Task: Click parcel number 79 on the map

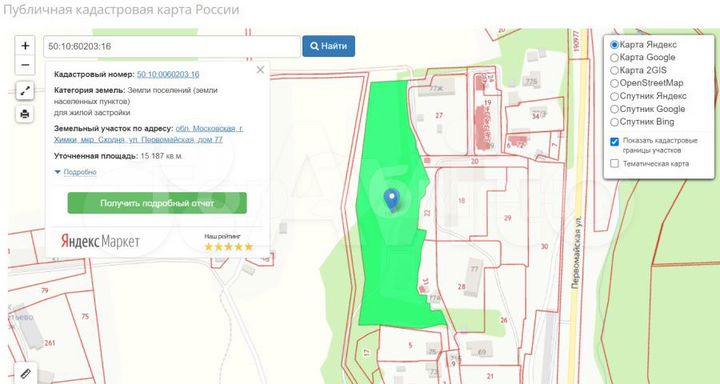Action: pyautogui.click(x=45, y=291)
